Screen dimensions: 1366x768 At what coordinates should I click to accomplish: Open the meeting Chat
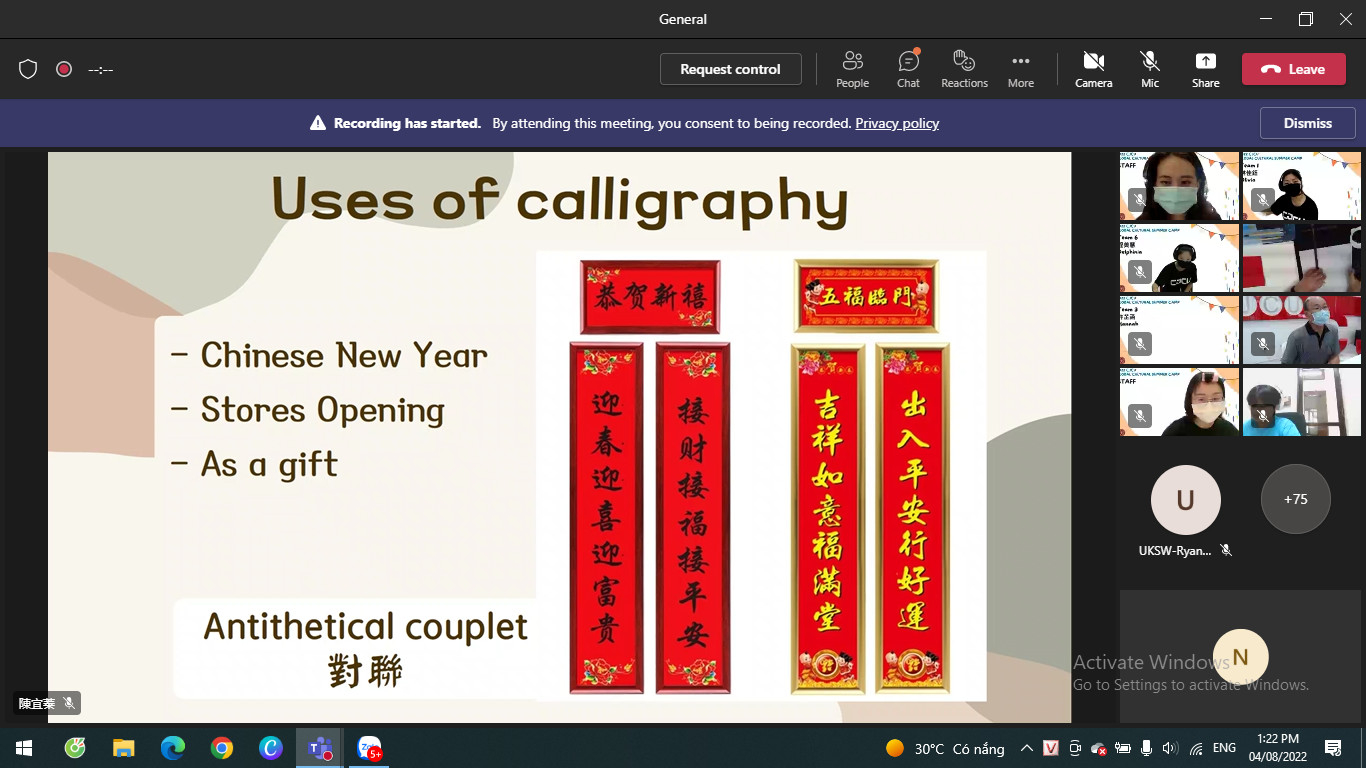(x=908, y=69)
